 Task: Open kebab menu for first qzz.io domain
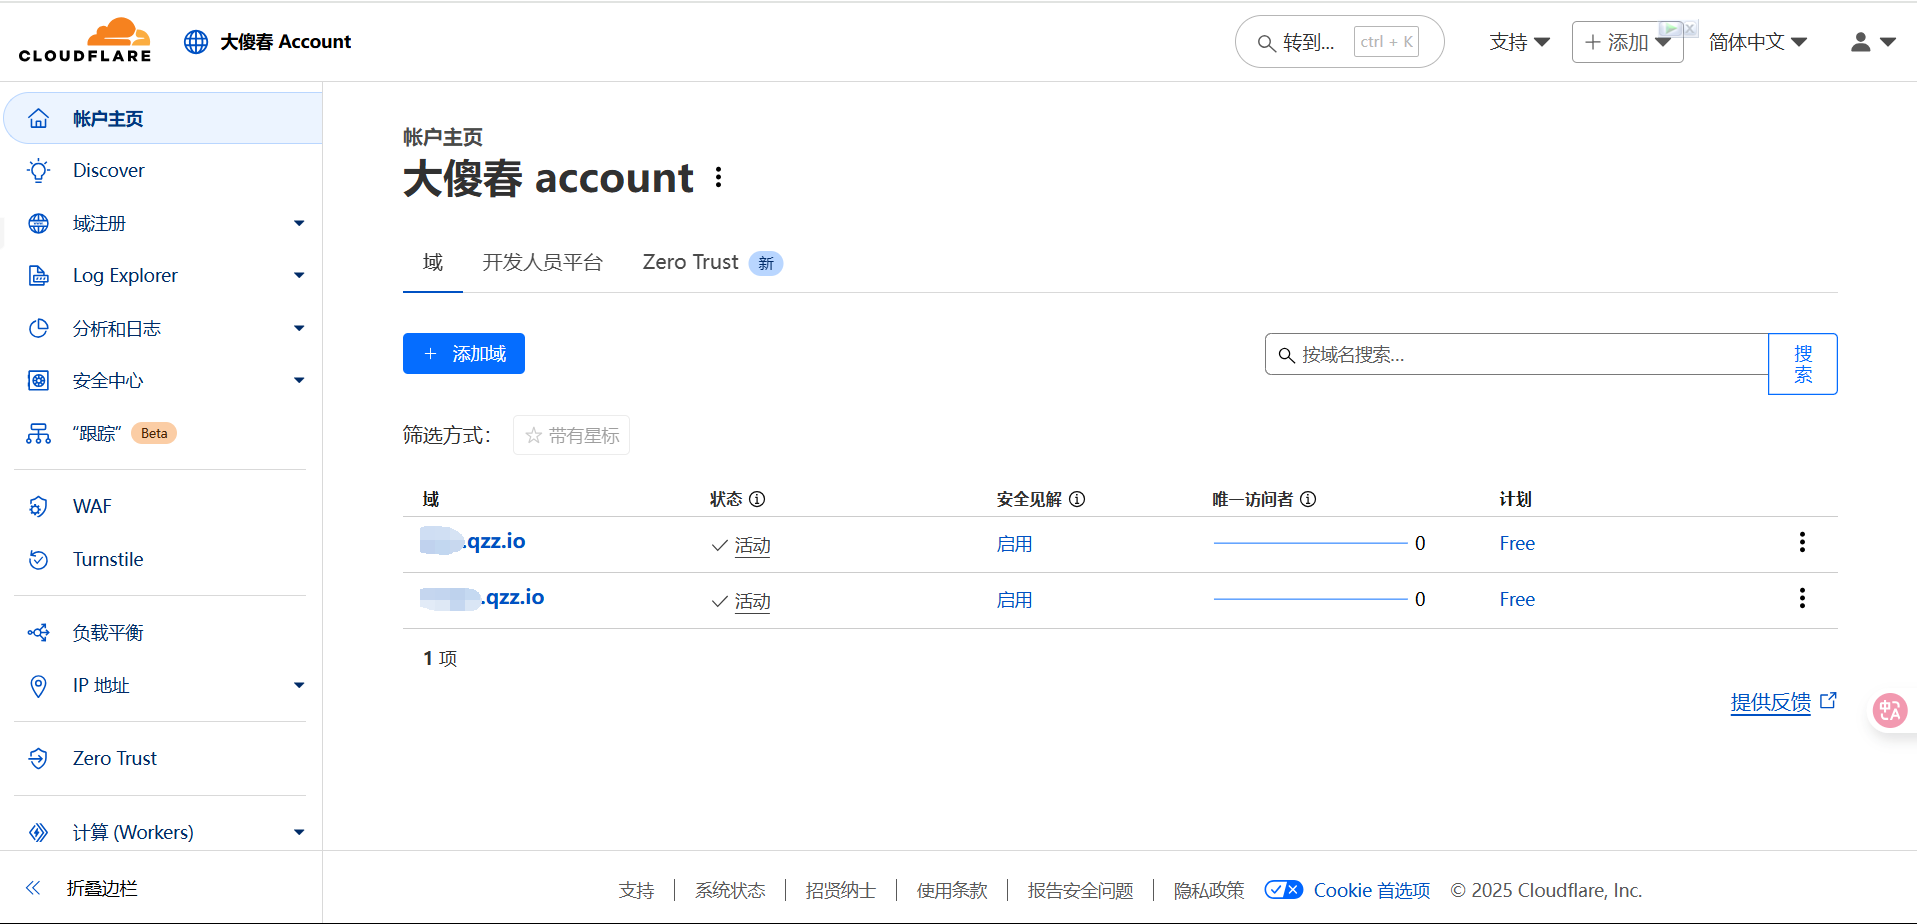click(x=1802, y=542)
